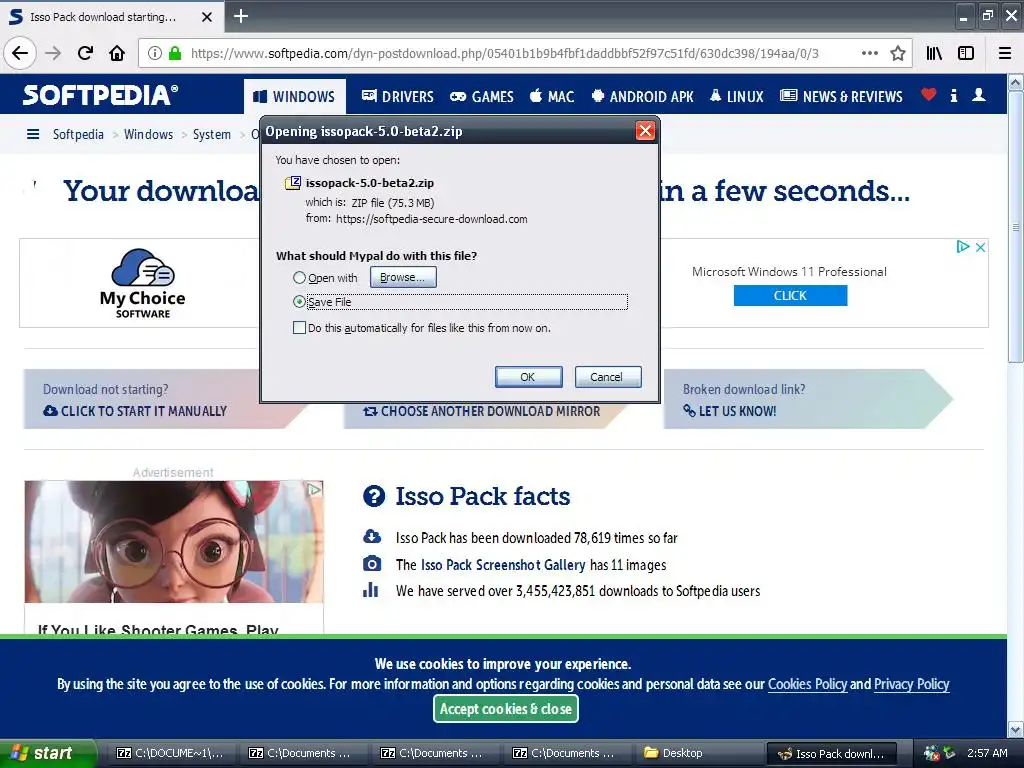The image size is (1024, 768).
Task: Click the AdChoices triangle icon
Action: click(x=963, y=246)
